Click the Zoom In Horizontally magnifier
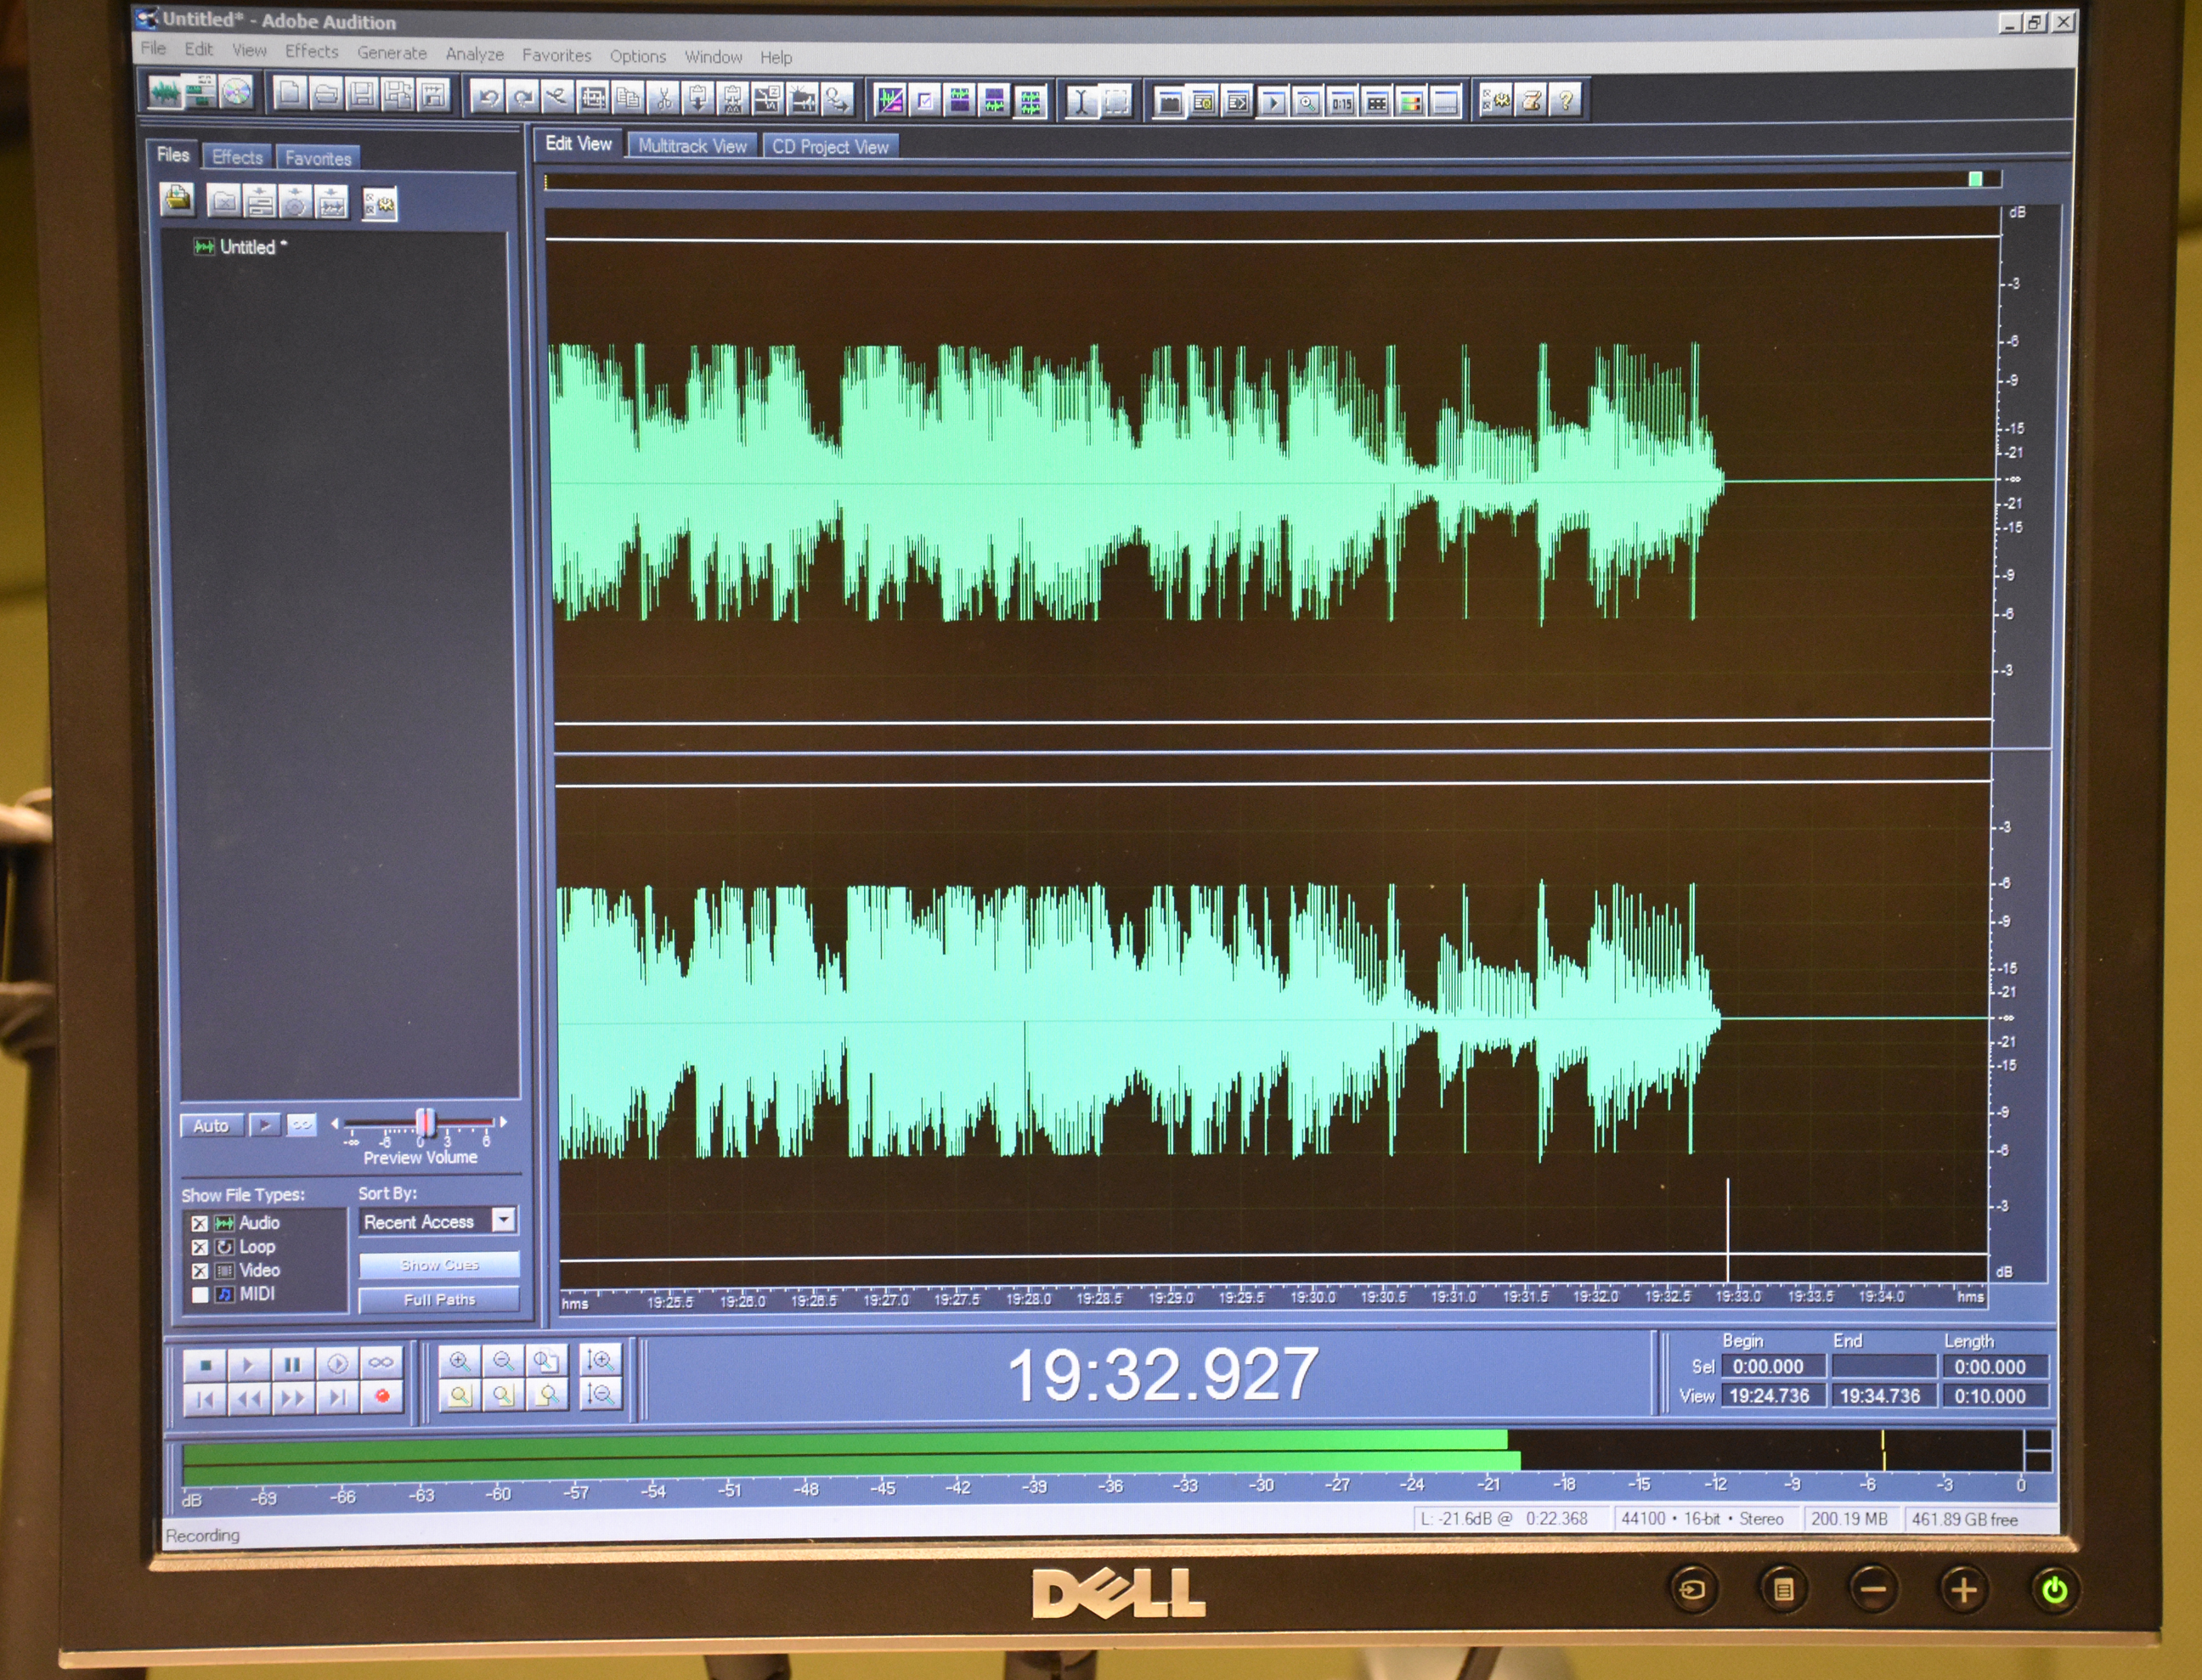 pos(459,1361)
